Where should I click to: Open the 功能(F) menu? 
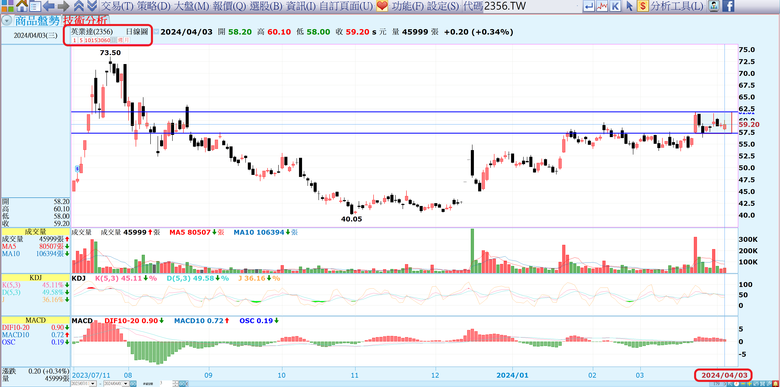[x=407, y=6]
